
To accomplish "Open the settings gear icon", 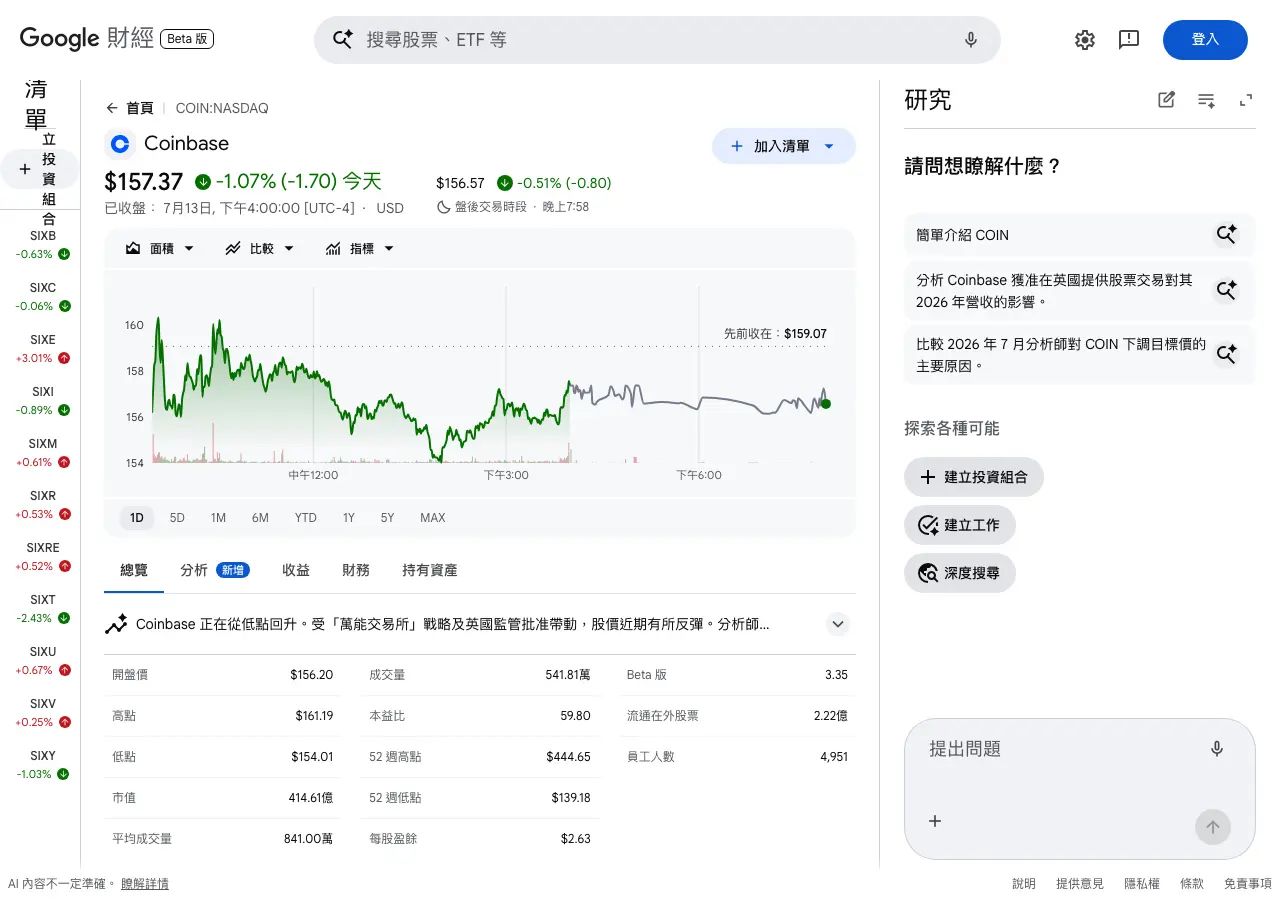I will pyautogui.click(x=1085, y=39).
